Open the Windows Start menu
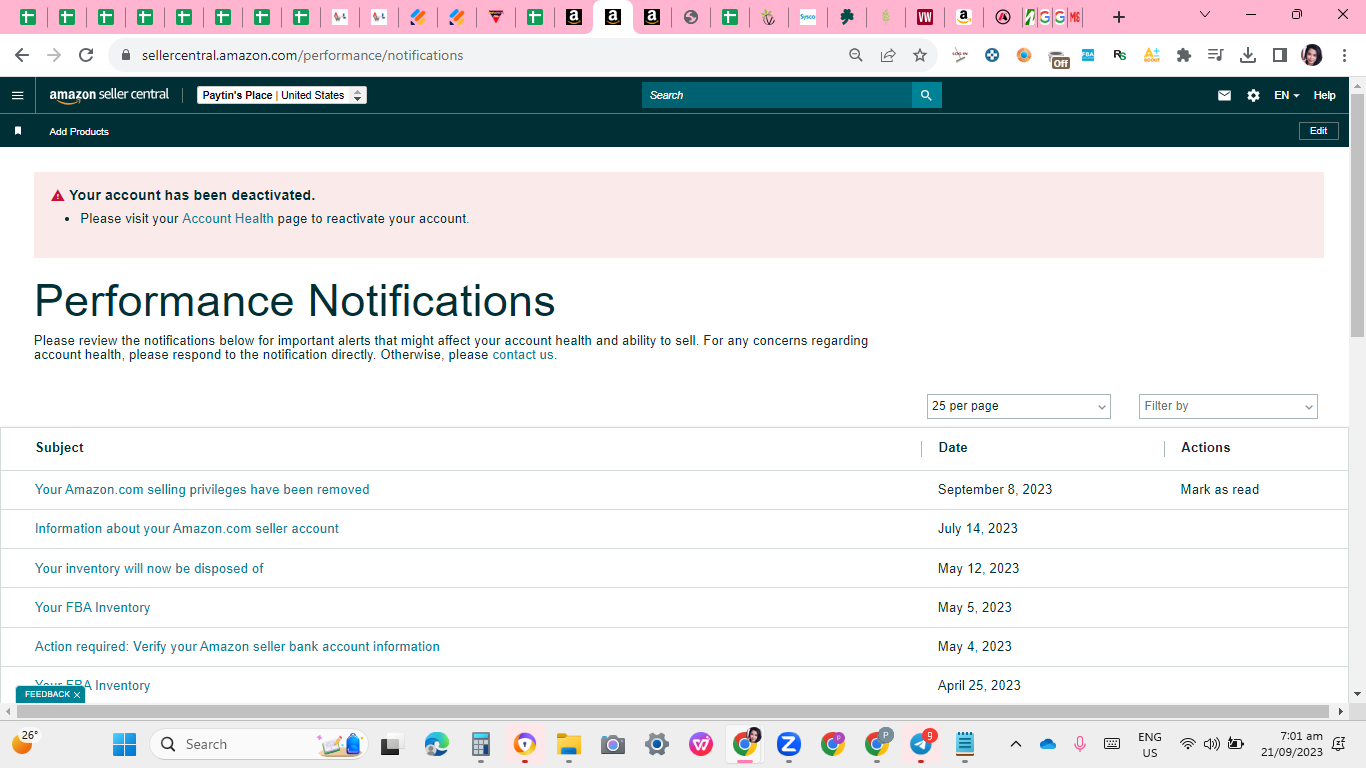The width and height of the screenshot is (1366, 768). (x=125, y=744)
